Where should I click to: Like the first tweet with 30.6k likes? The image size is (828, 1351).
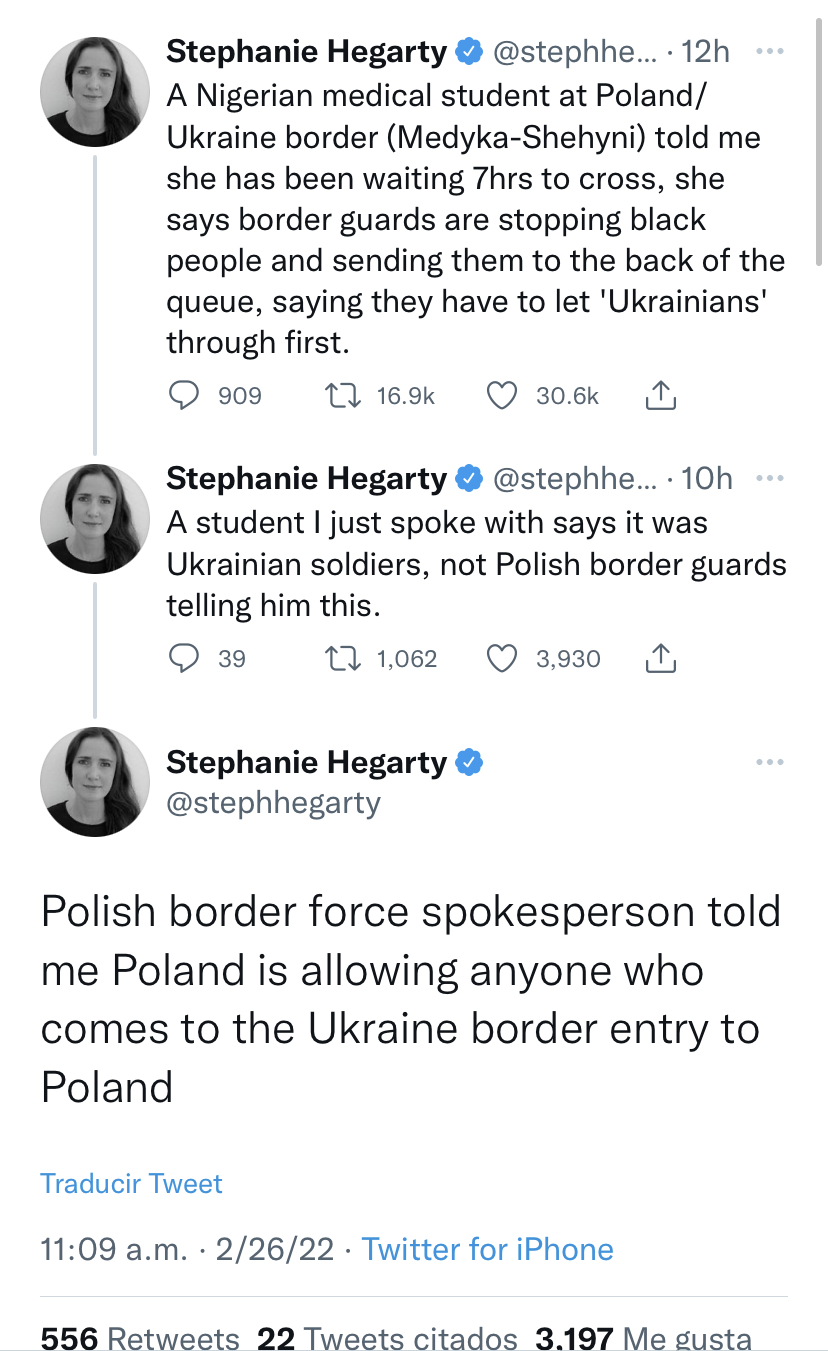click(x=501, y=396)
